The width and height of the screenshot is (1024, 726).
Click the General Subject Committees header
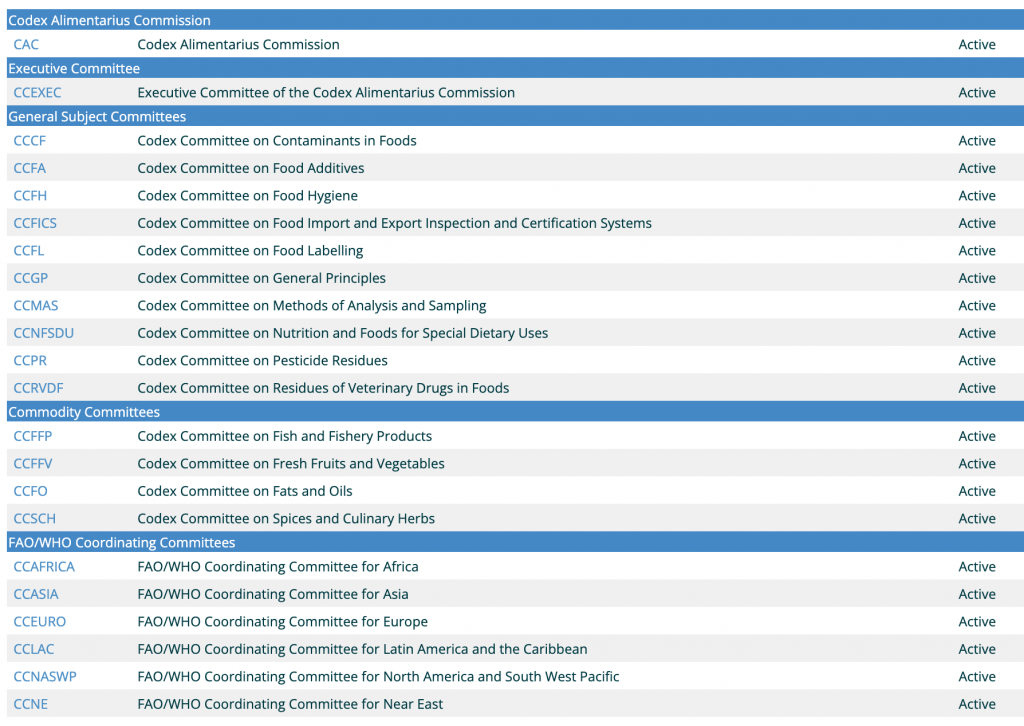[515, 116]
